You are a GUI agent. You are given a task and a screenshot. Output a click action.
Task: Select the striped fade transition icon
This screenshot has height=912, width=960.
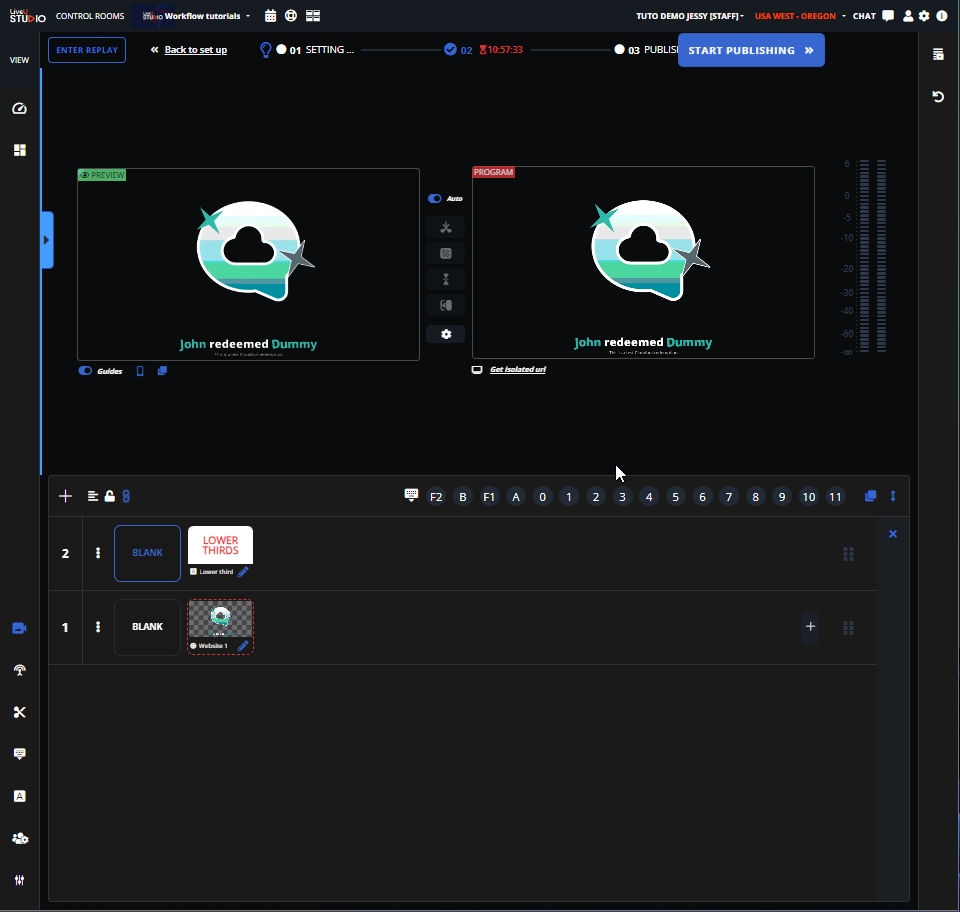(446, 253)
